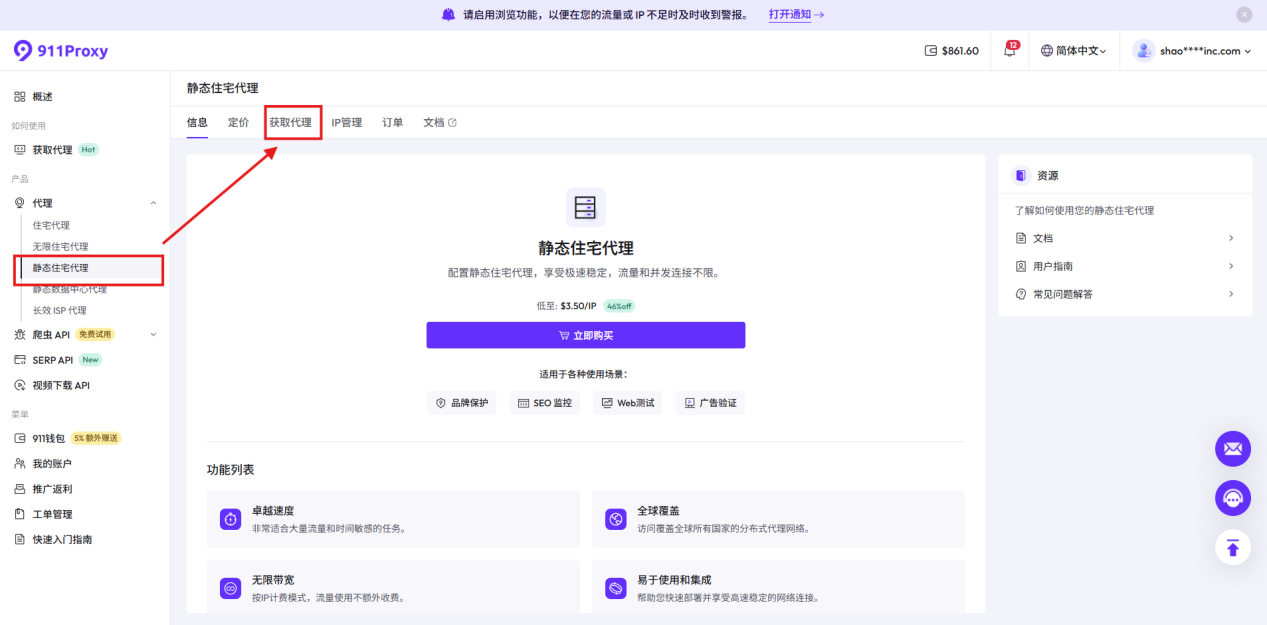Open 911钱包 in the sidebar
This screenshot has width=1267, height=625.
tap(49, 438)
